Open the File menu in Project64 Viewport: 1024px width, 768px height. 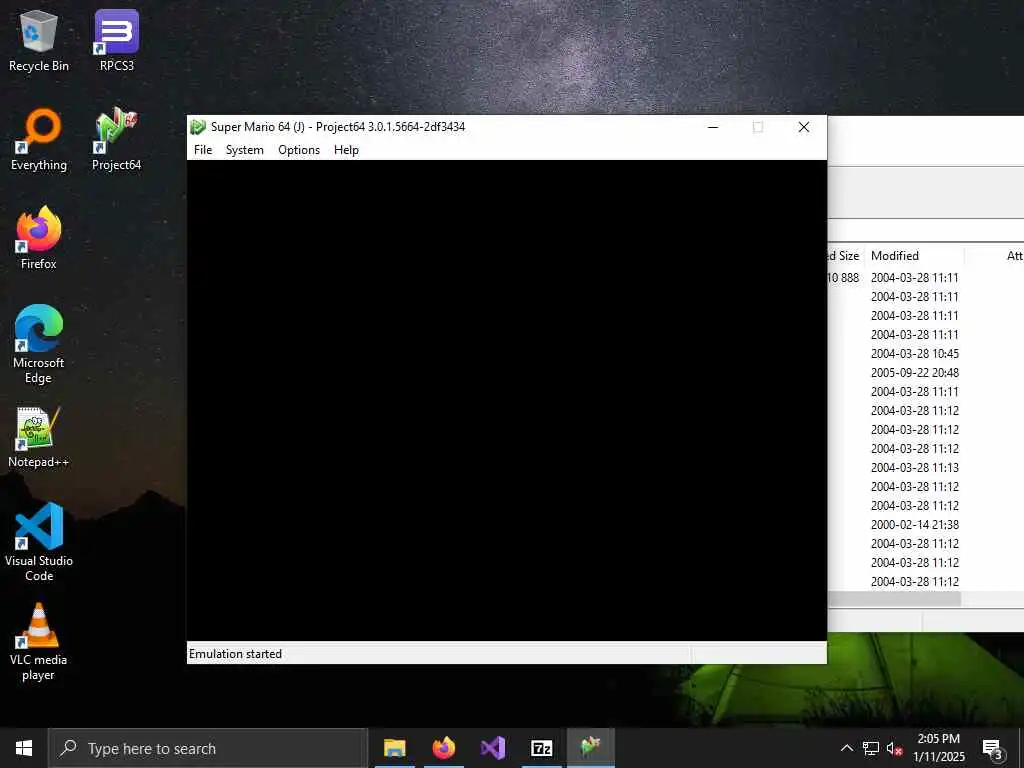point(203,150)
